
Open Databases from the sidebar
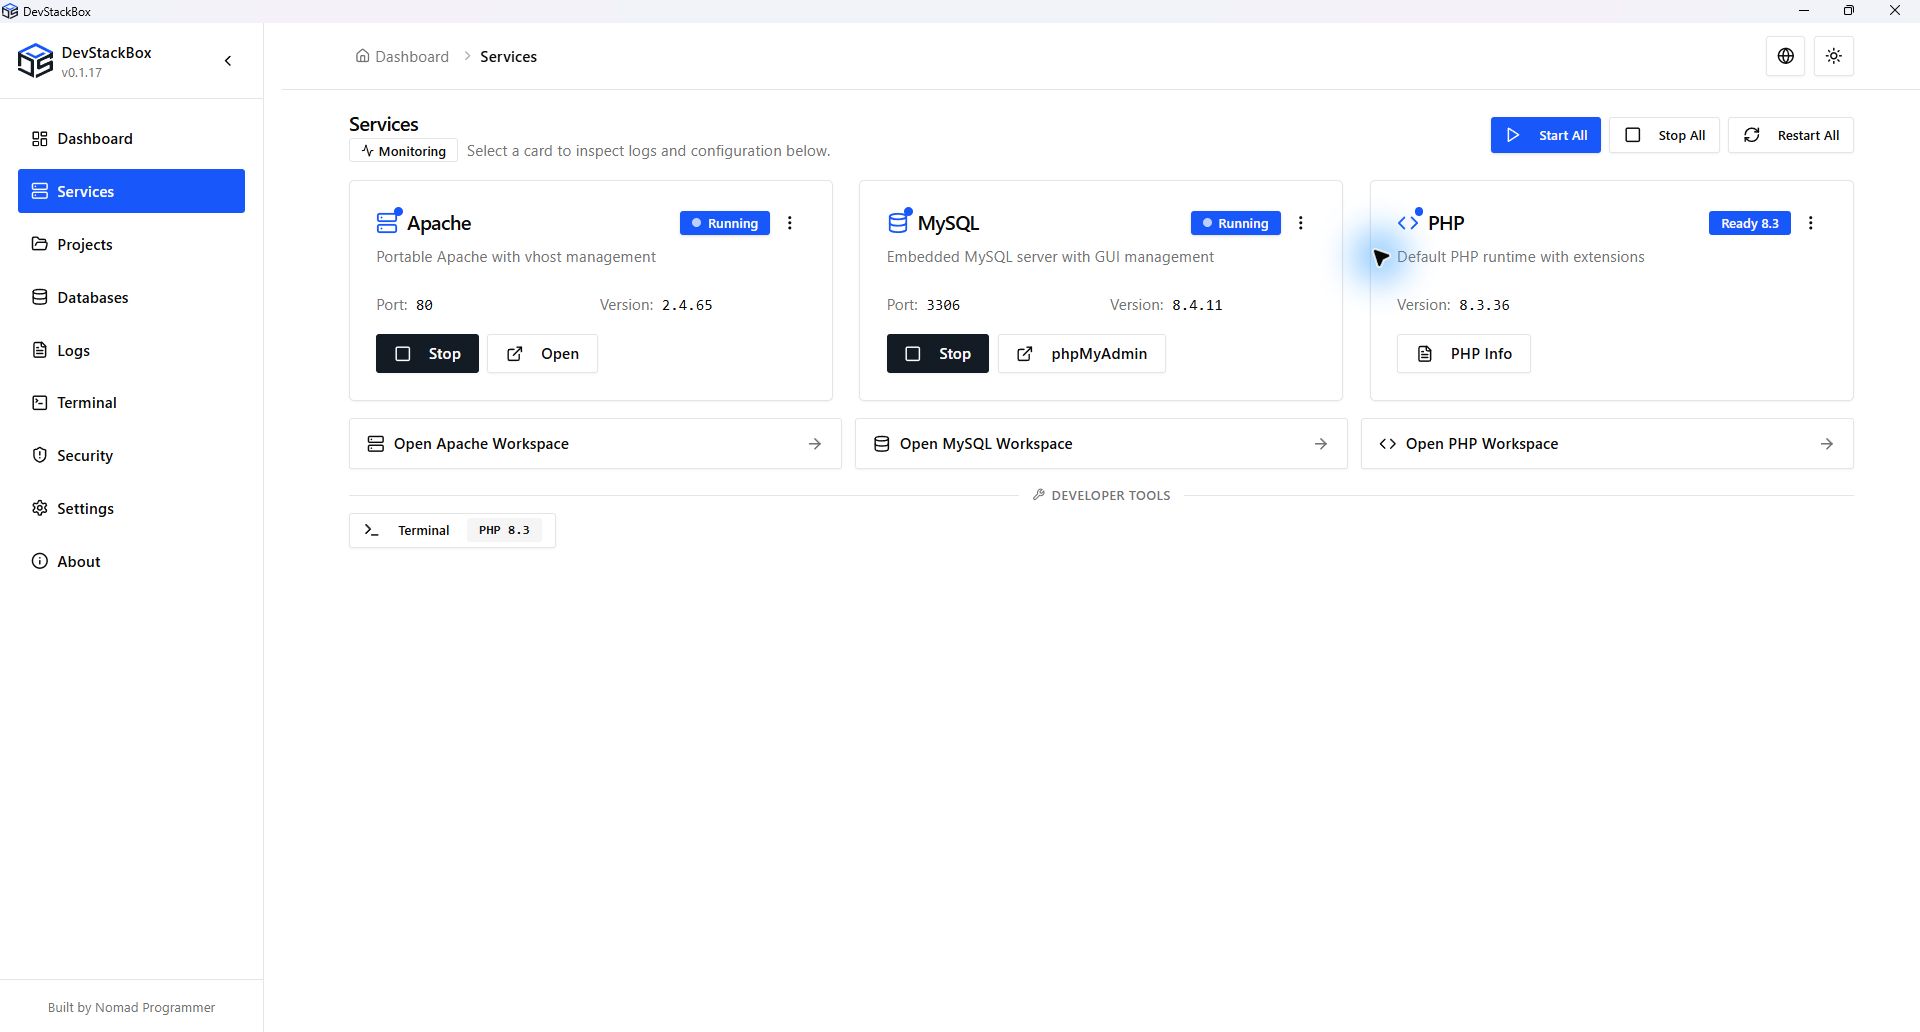coord(131,297)
